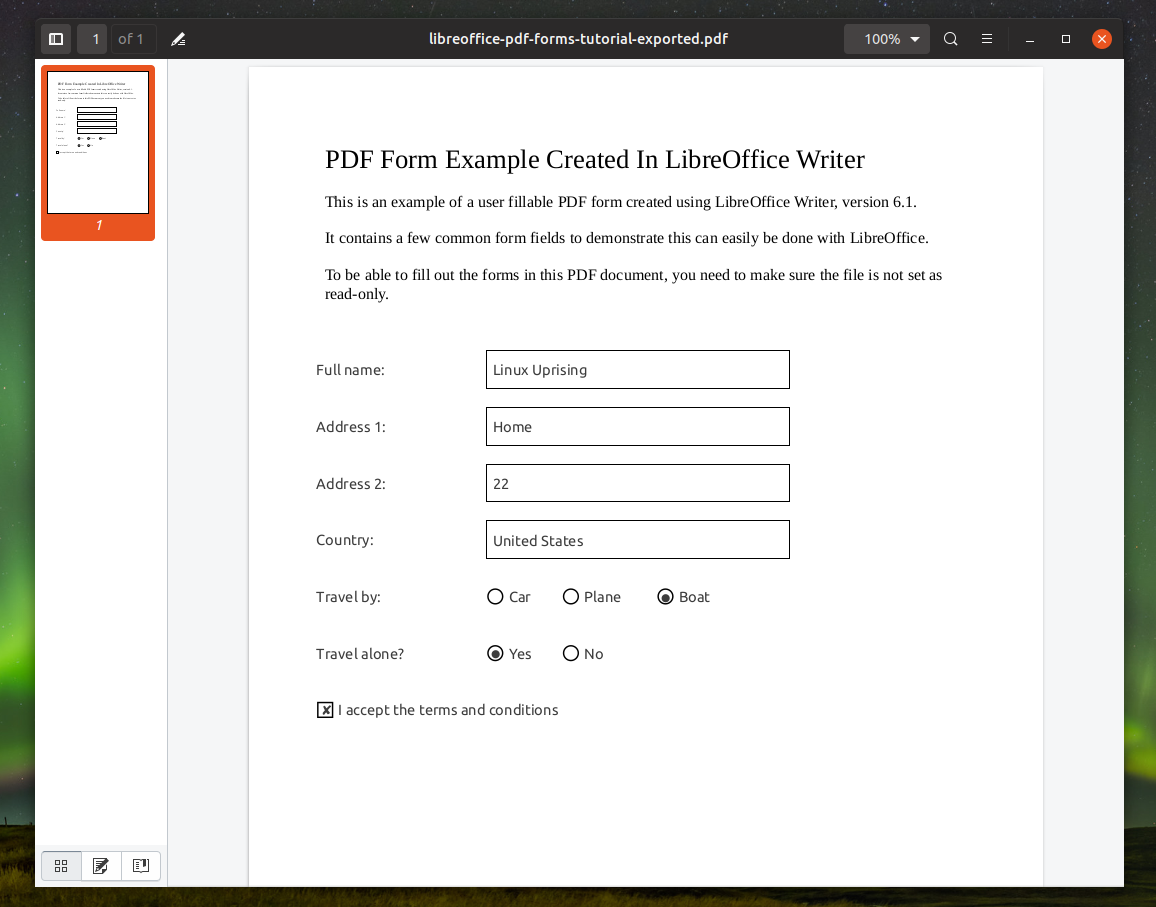This screenshot has width=1156, height=907.
Task: Select page 1 thumbnail in sidebar
Action: pos(97,141)
